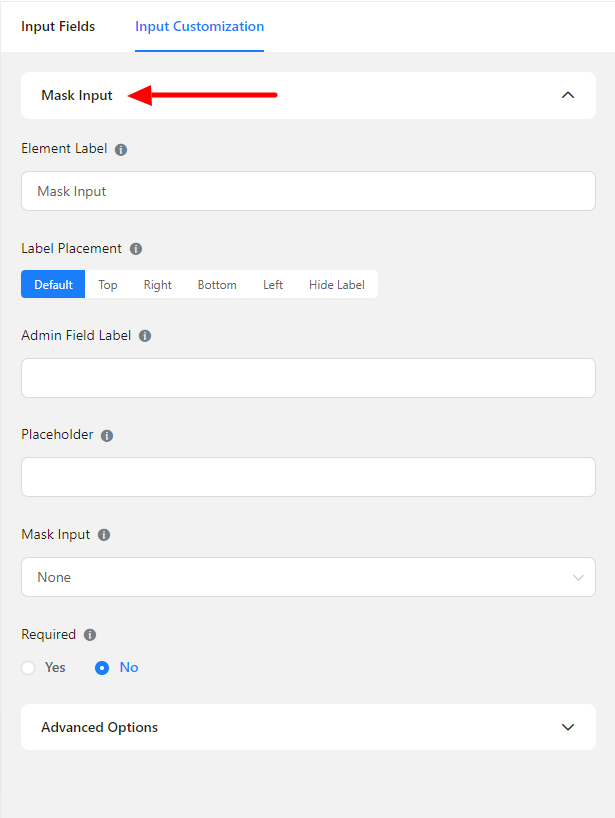Switch to the Input Fields tab
The width and height of the screenshot is (615, 818).
coord(58,27)
